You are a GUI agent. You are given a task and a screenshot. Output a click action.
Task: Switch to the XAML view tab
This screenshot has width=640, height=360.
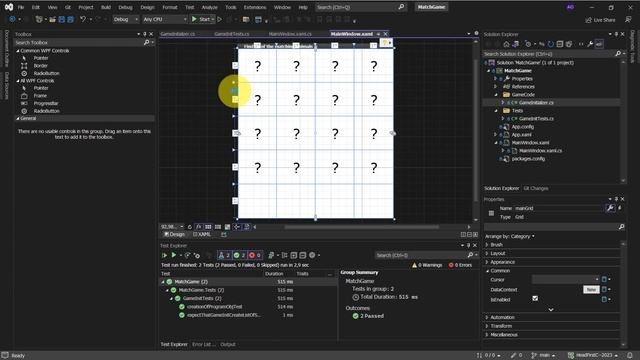pos(202,234)
